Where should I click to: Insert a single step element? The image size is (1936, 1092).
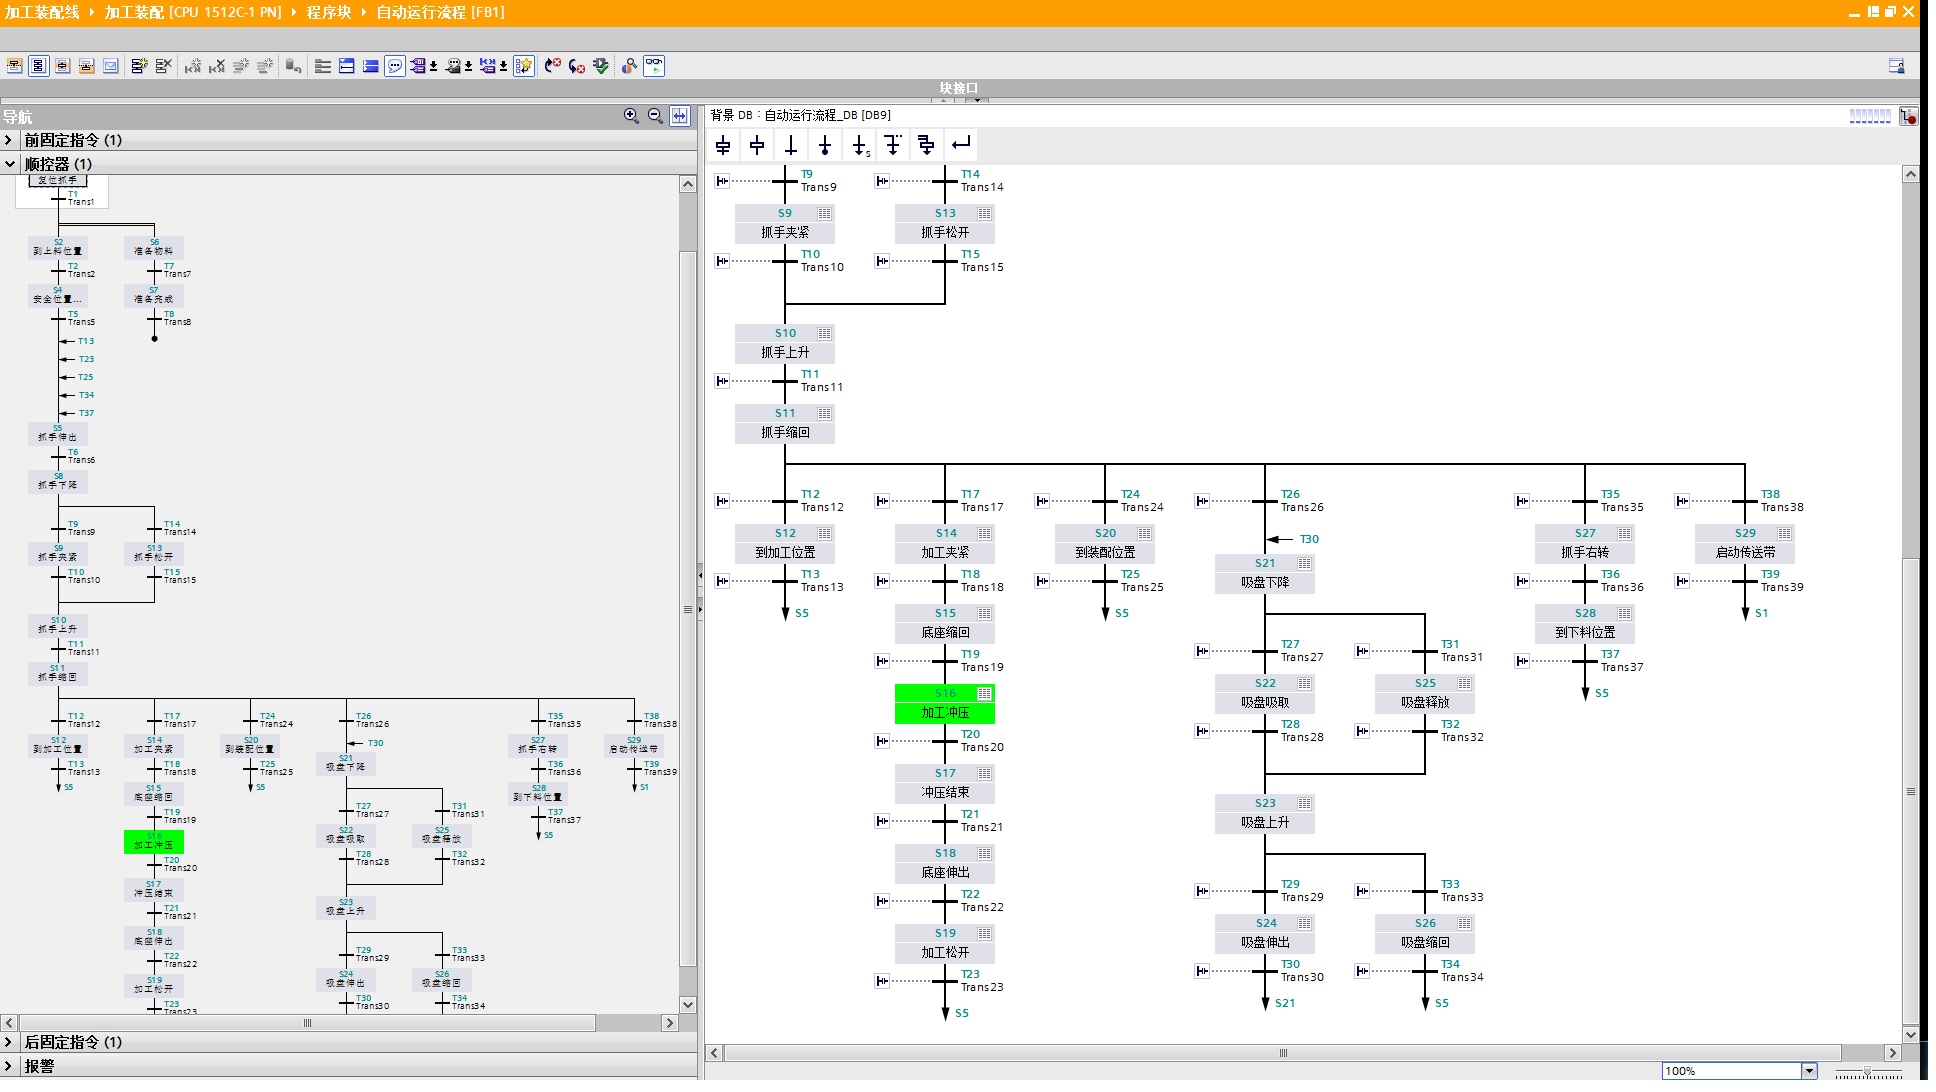tap(757, 146)
